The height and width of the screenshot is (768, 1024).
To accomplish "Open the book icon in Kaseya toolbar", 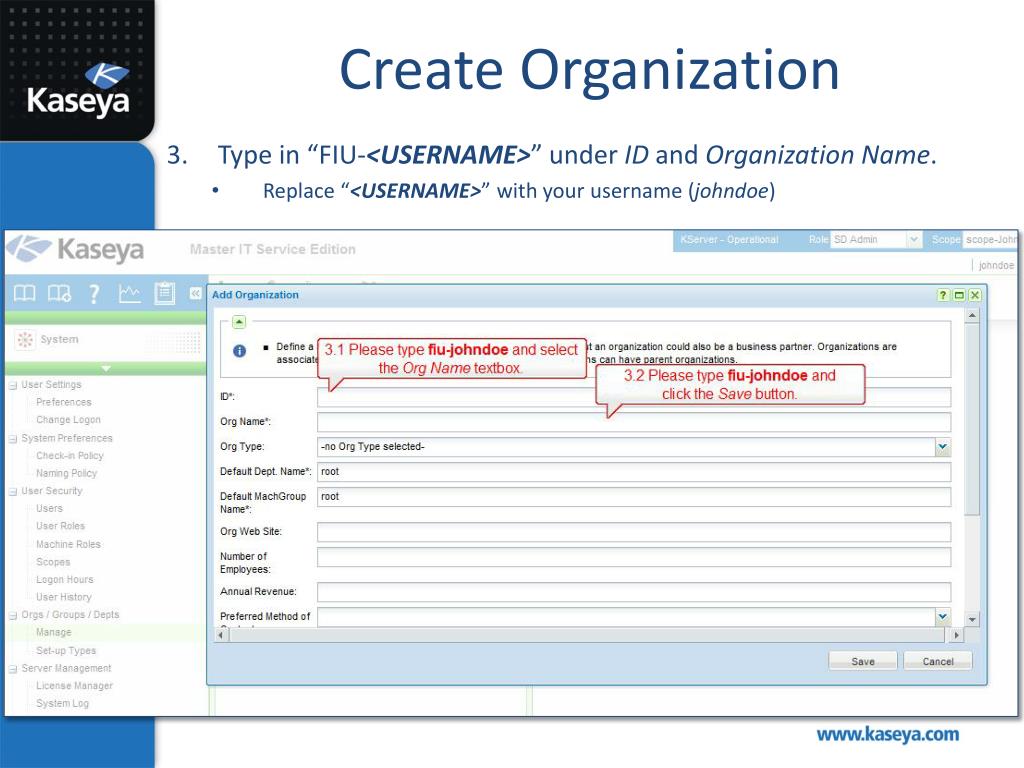I will [x=25, y=293].
